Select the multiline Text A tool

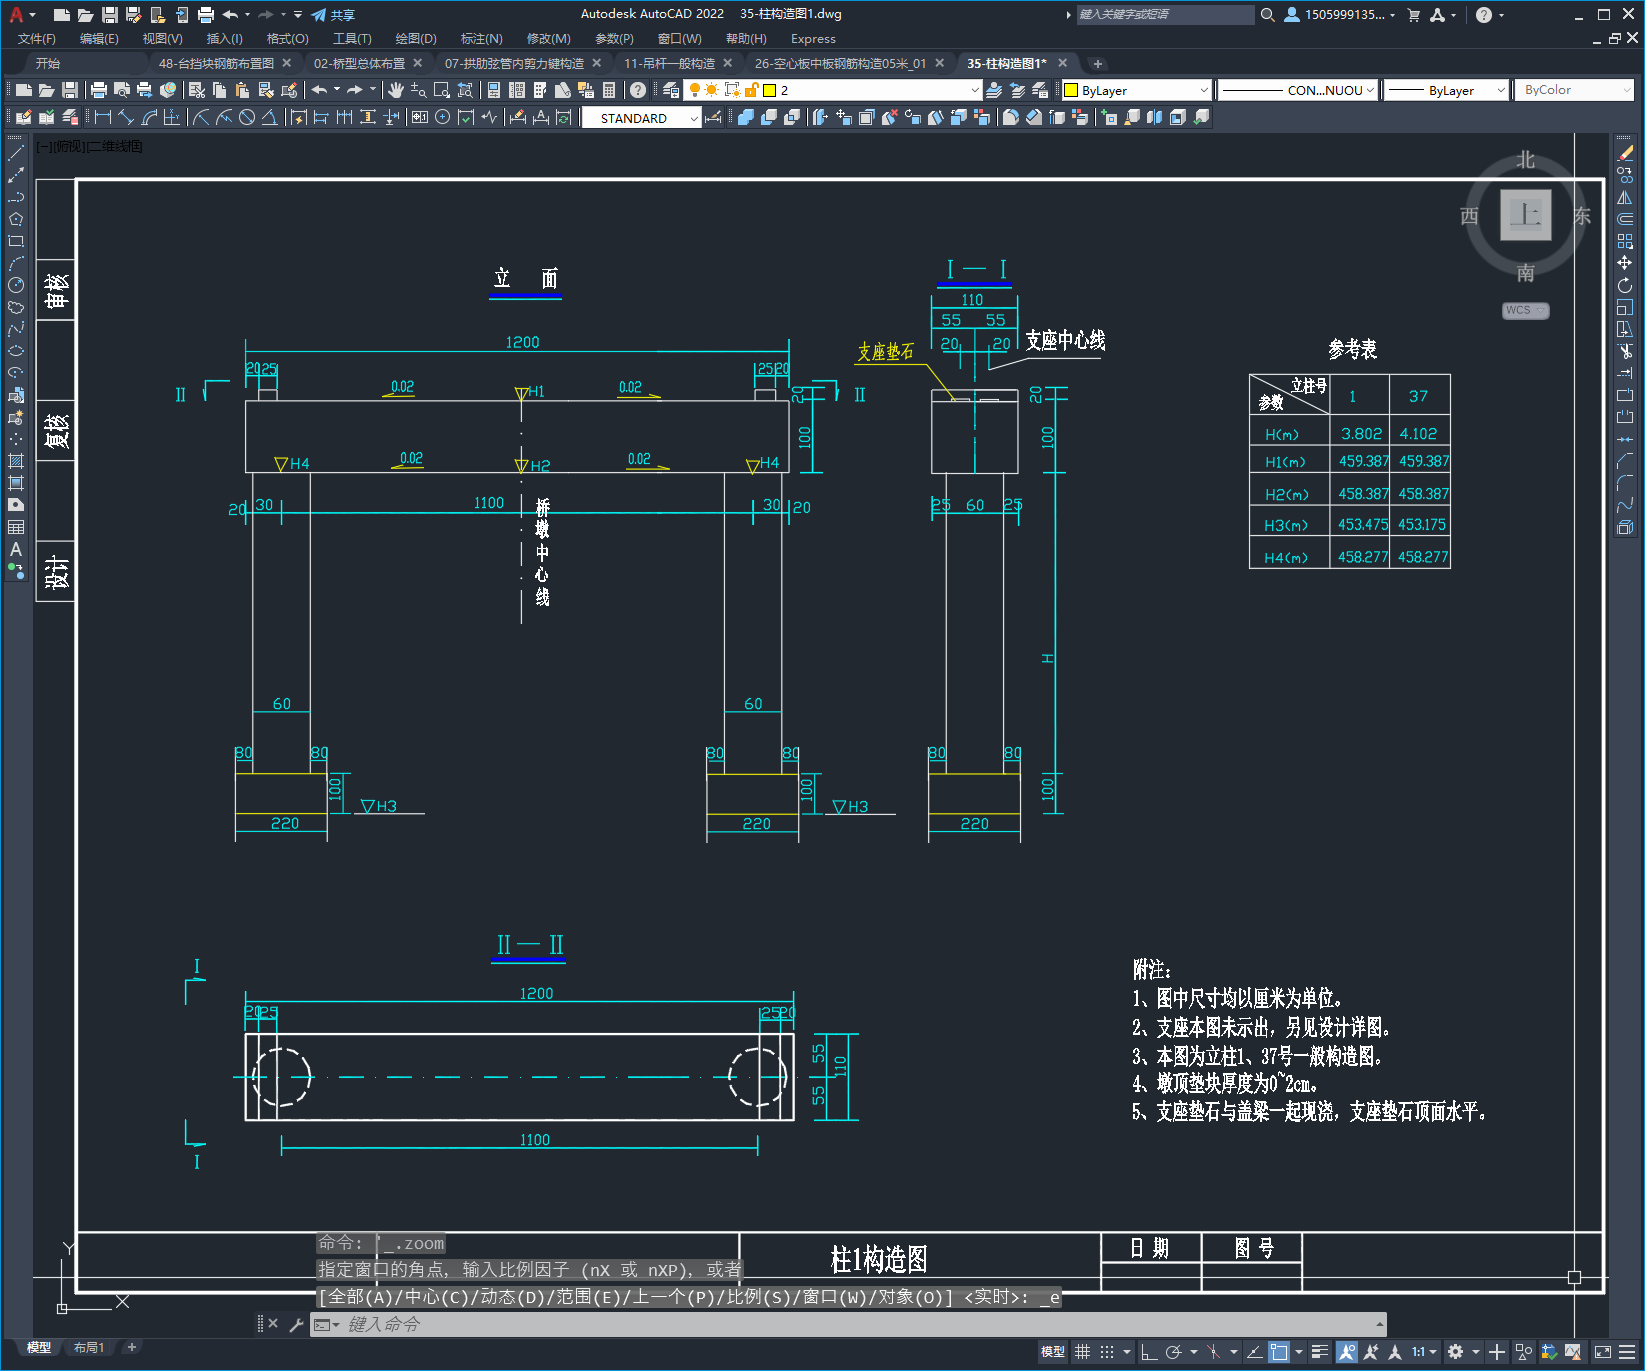coord(16,549)
